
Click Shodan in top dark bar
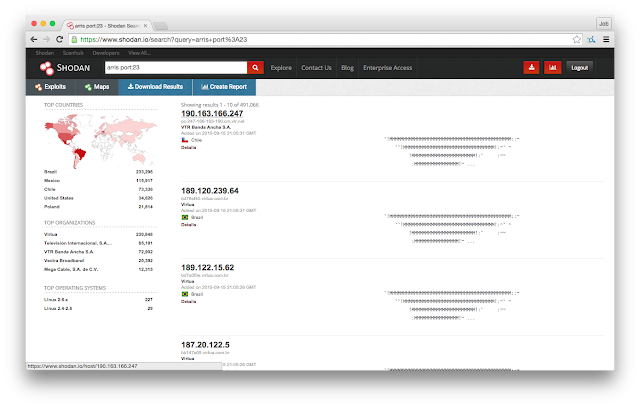coord(44,53)
